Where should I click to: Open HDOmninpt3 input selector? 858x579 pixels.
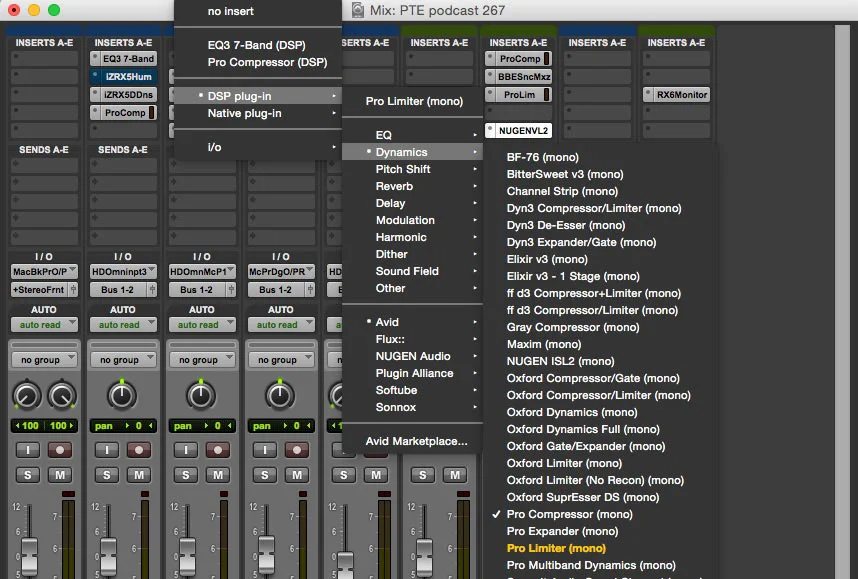point(123,271)
